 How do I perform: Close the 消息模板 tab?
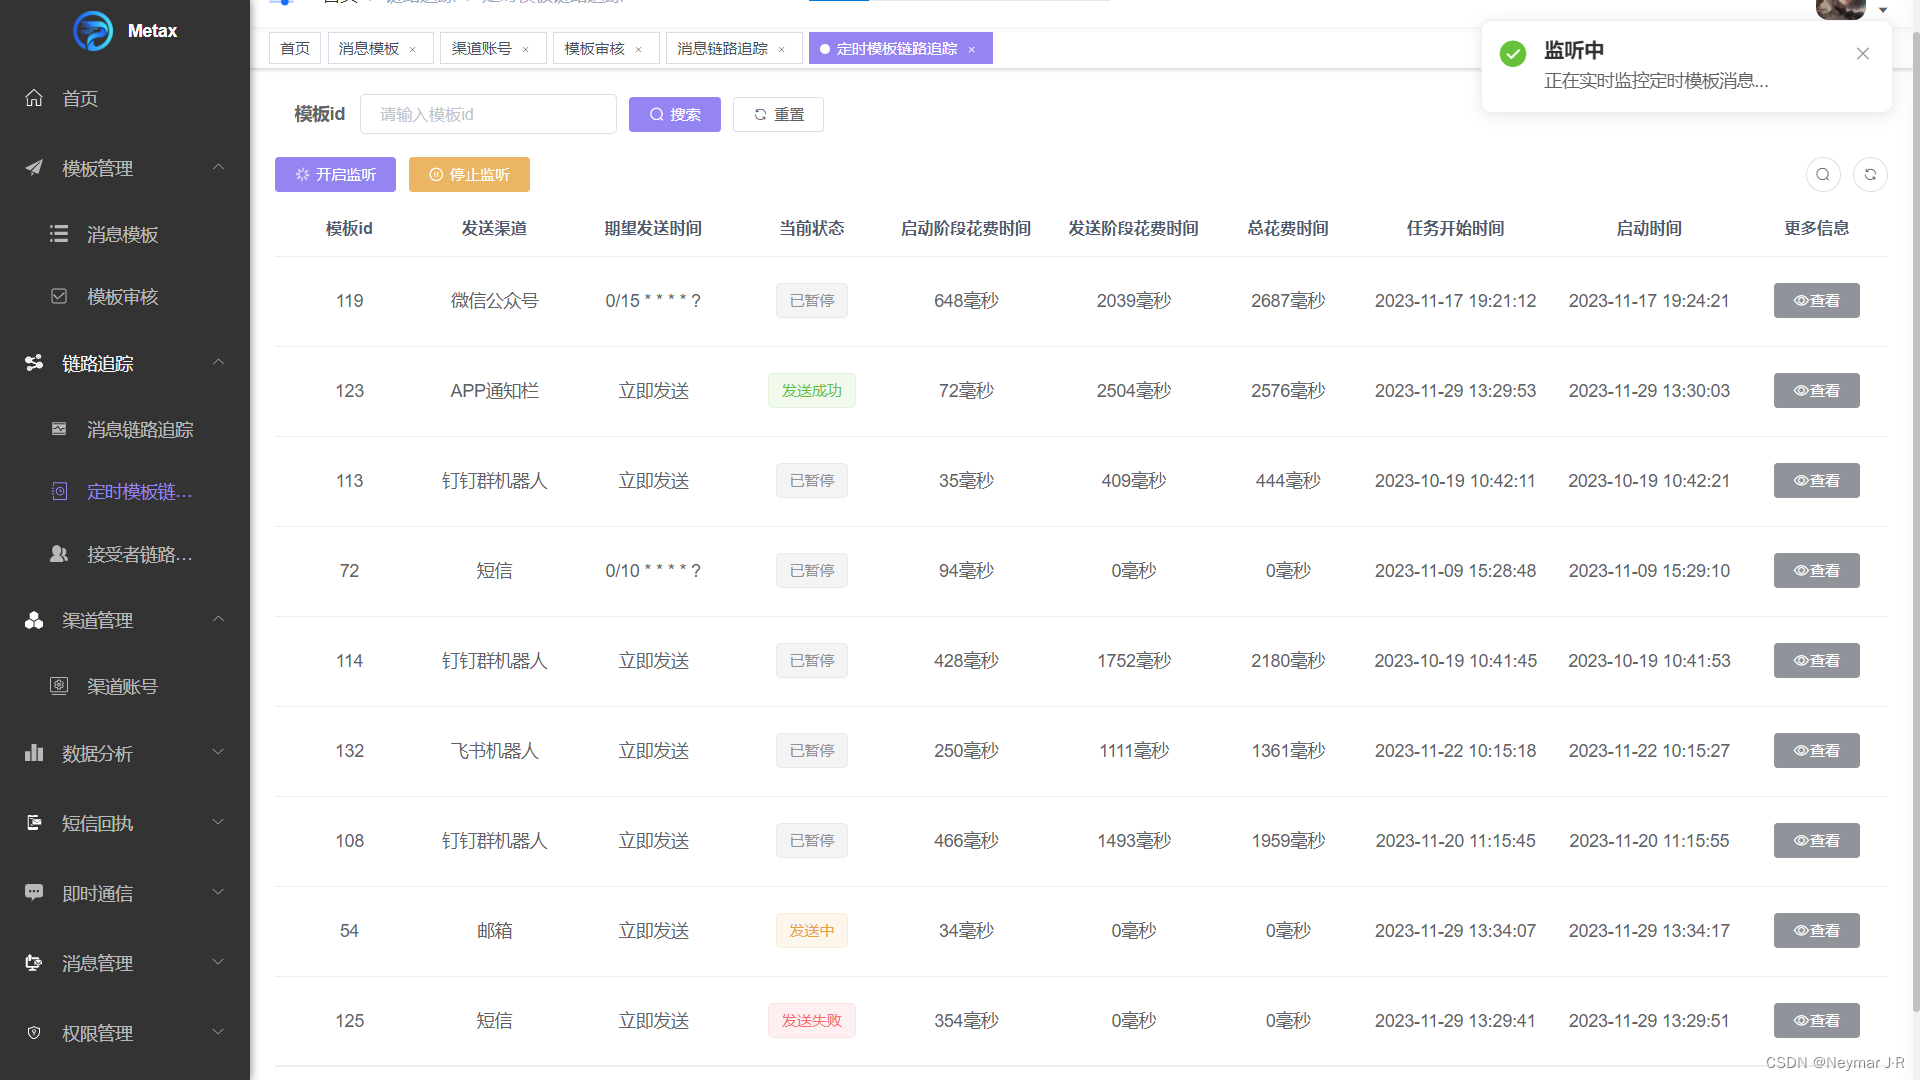point(412,49)
